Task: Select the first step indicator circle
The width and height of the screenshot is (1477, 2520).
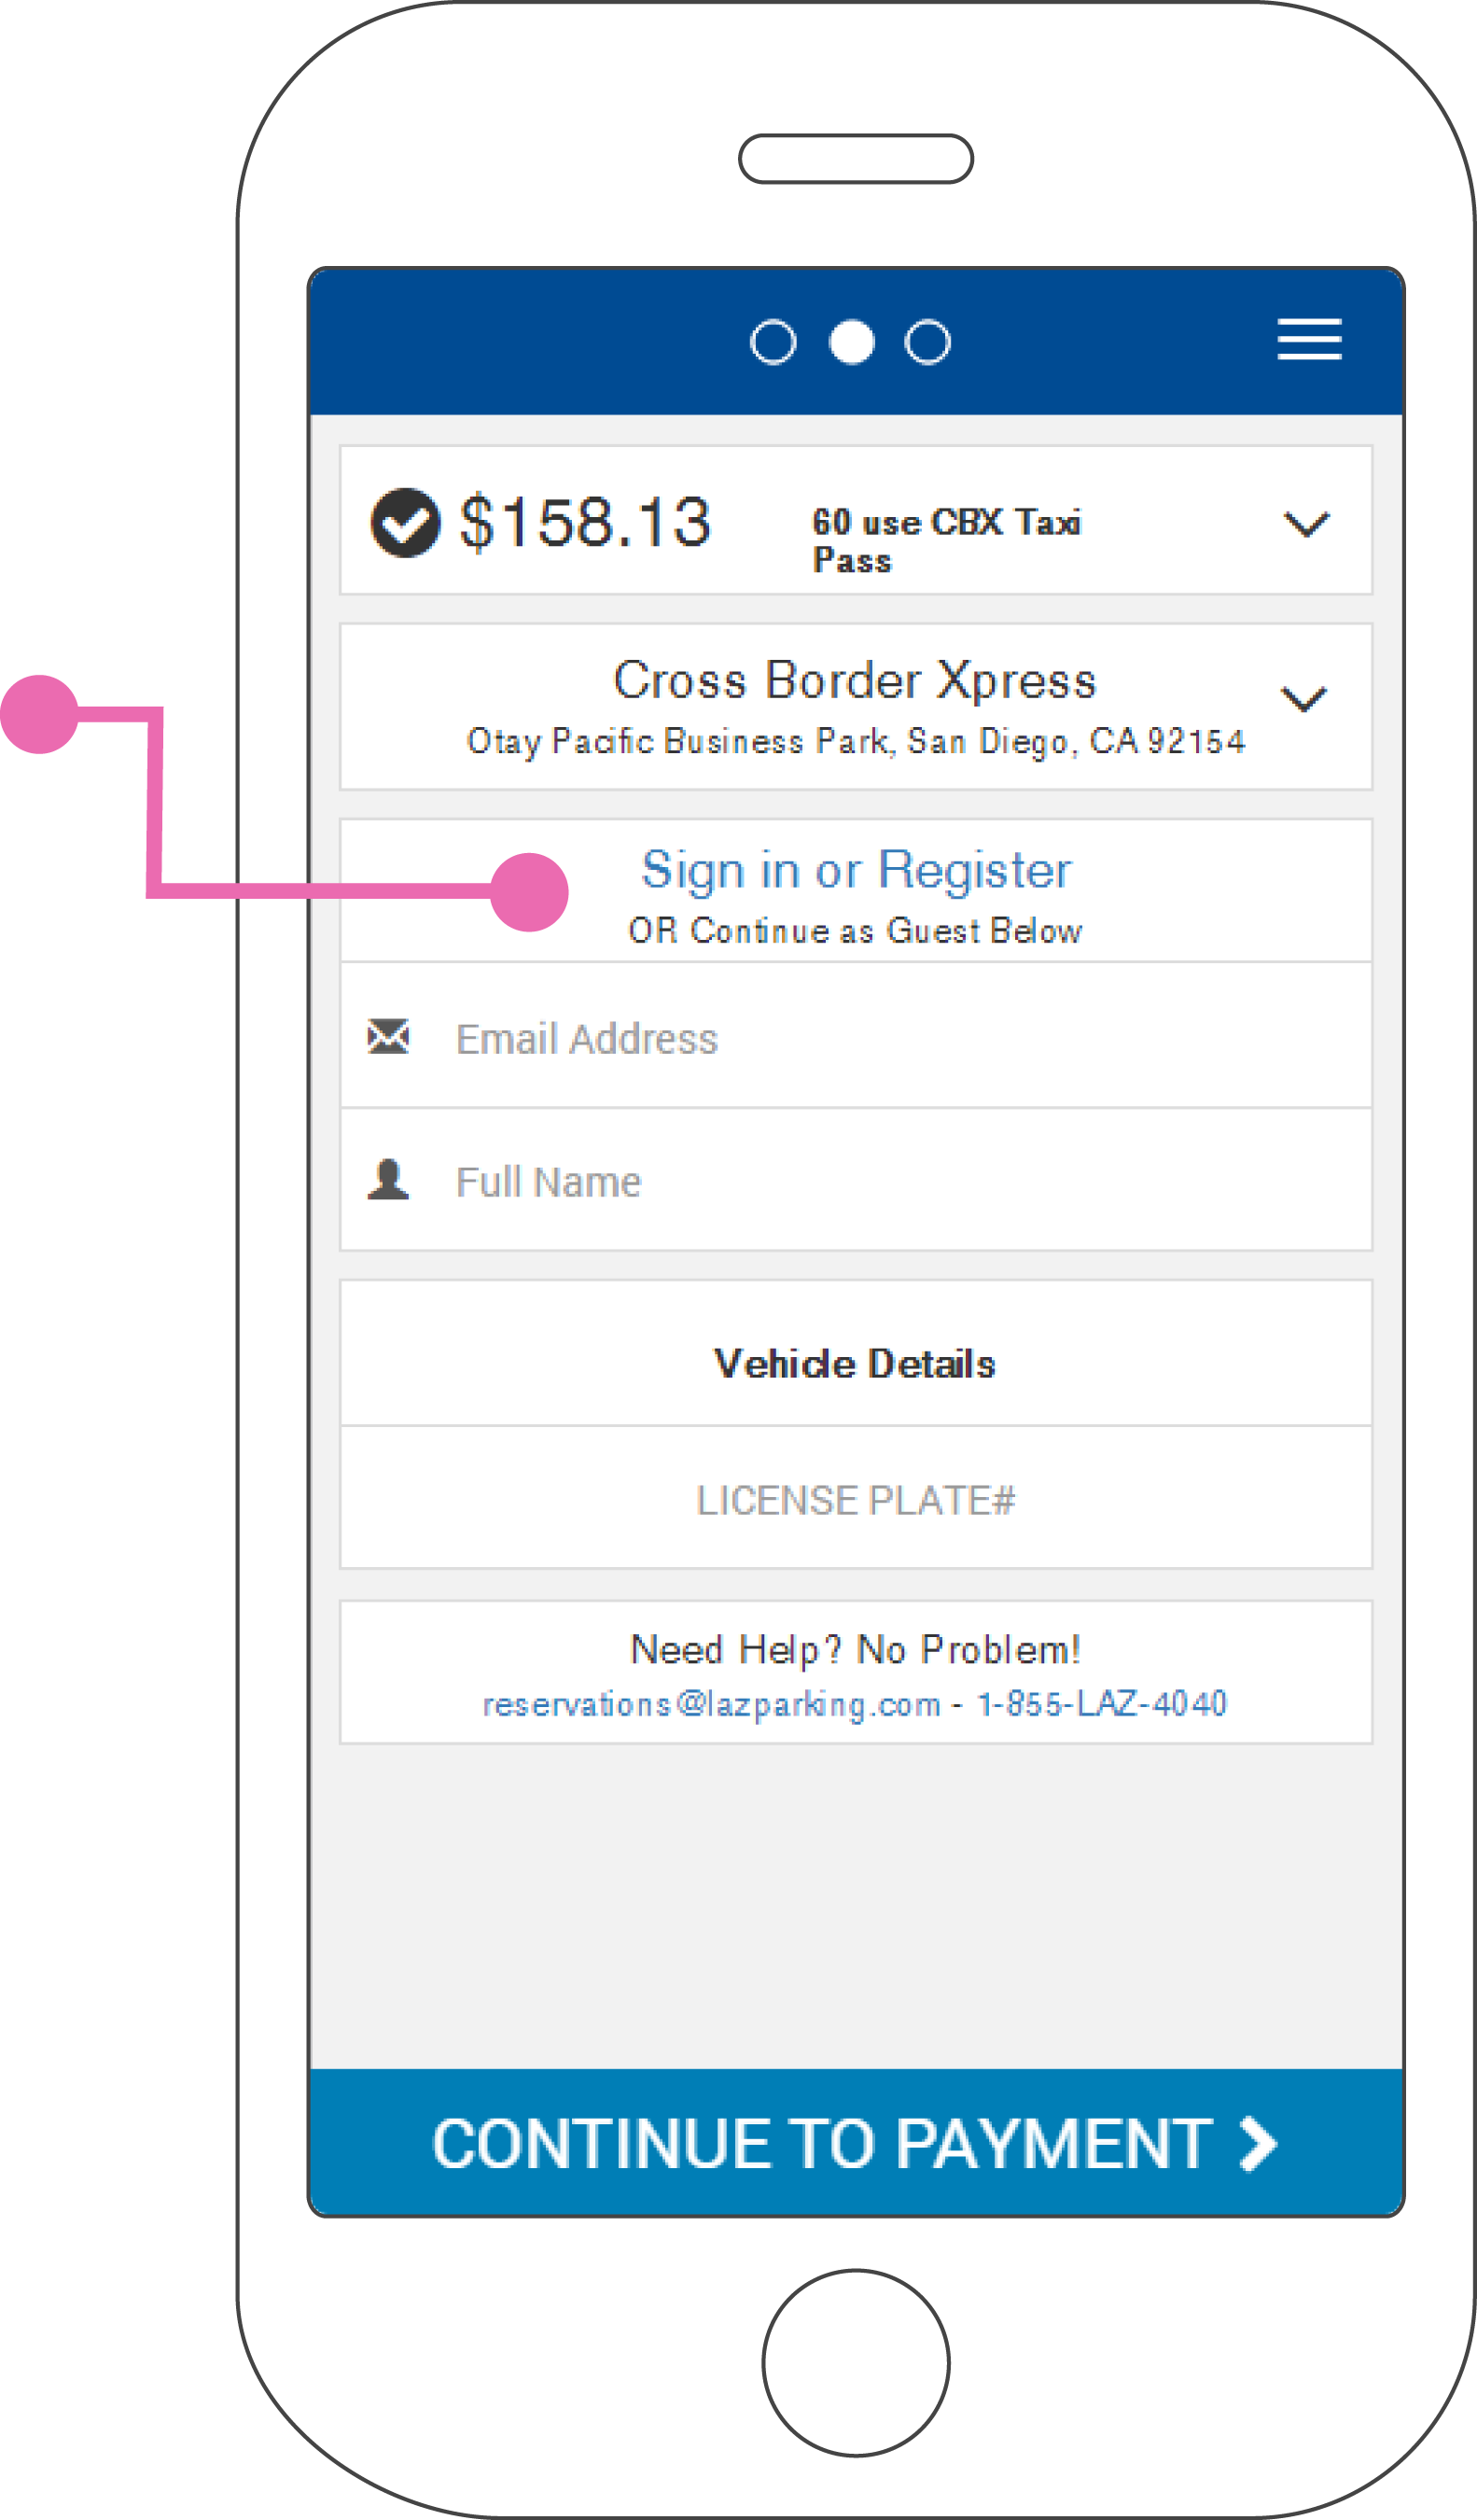Action: click(773, 342)
